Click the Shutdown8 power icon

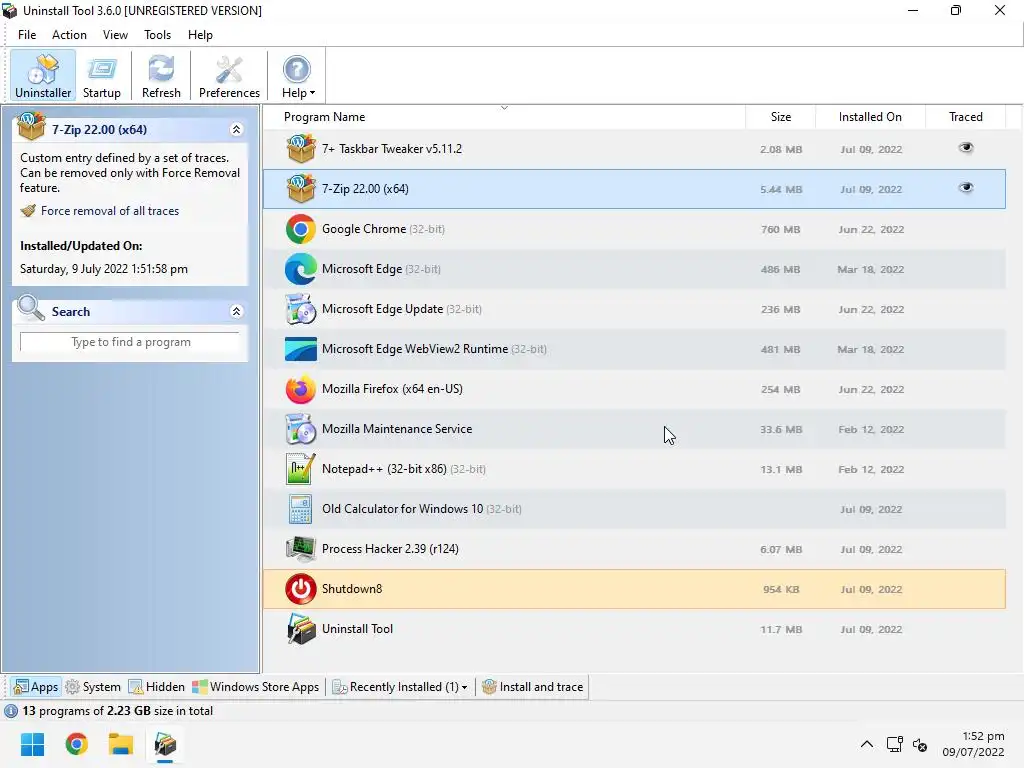click(x=300, y=589)
